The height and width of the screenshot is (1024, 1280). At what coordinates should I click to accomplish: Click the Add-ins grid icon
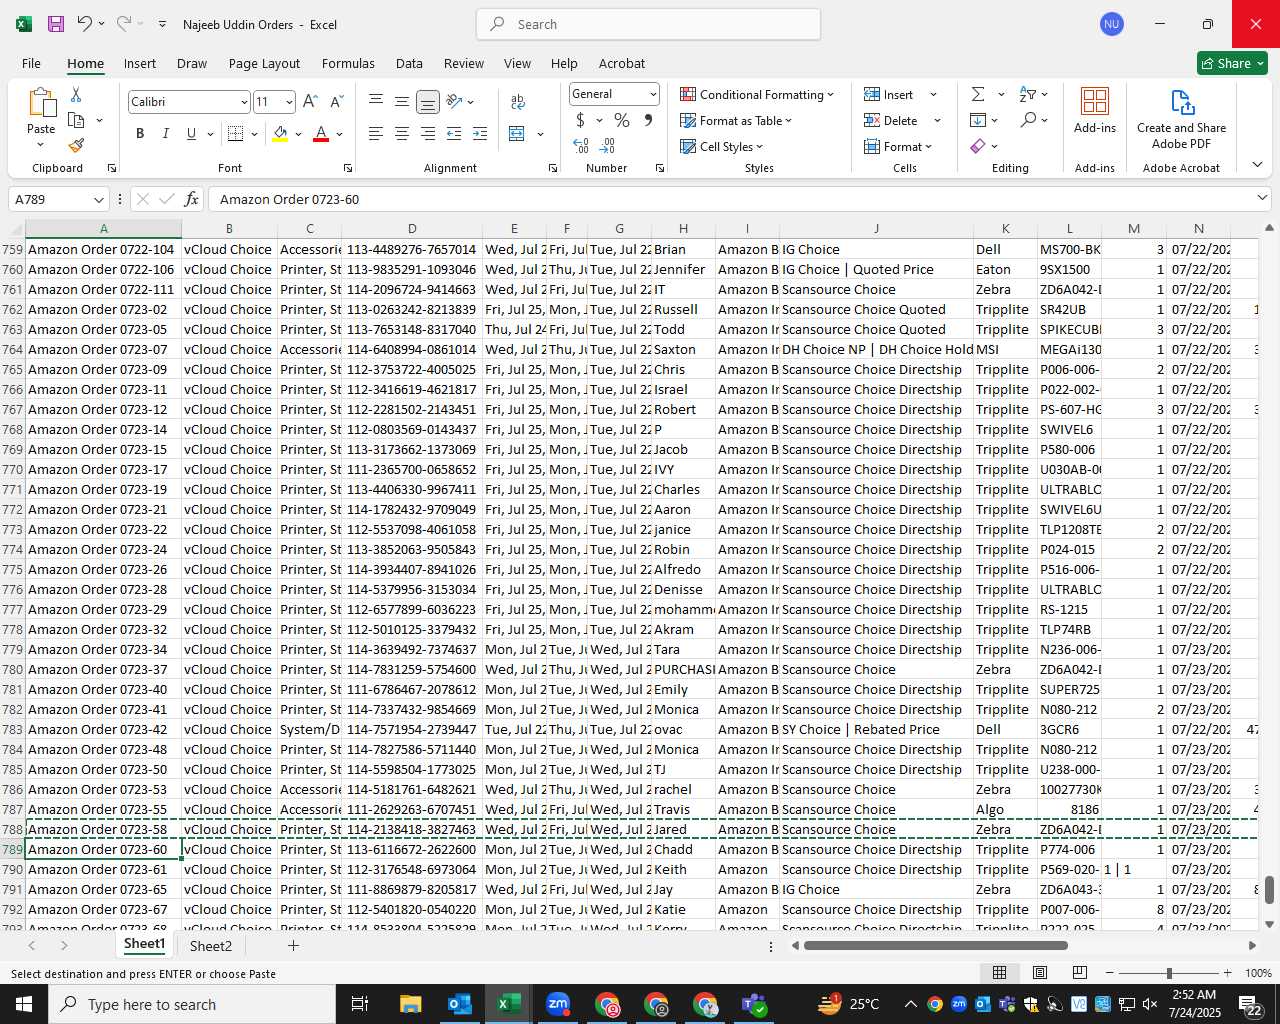[1095, 101]
